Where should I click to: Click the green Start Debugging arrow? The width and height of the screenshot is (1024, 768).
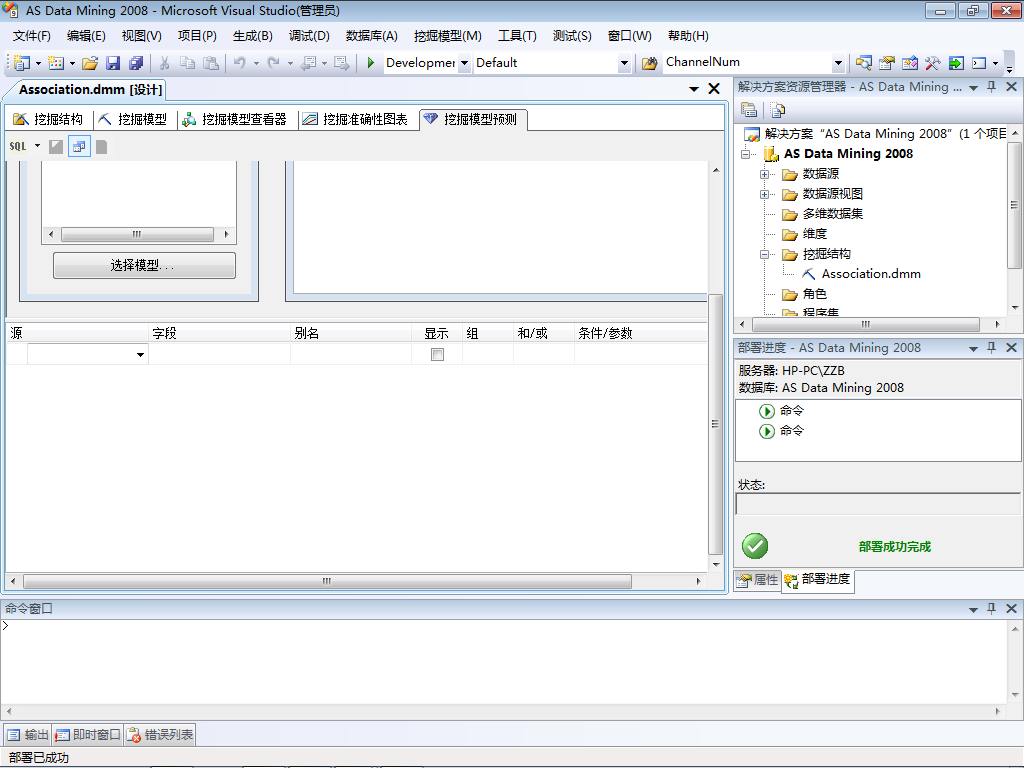370,63
